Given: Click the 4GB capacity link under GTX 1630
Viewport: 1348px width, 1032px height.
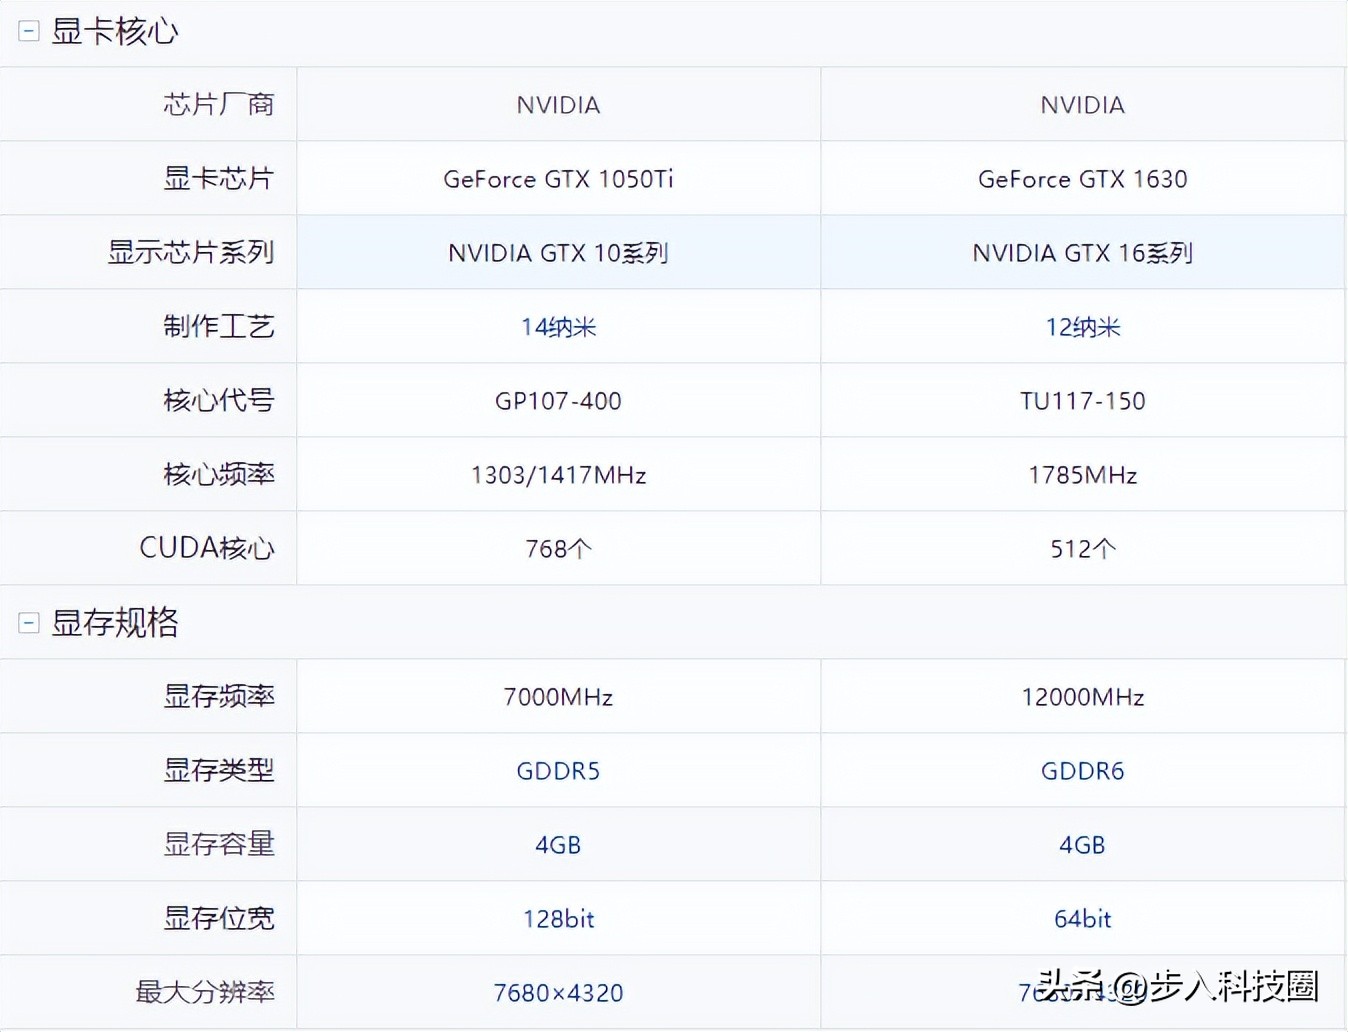Looking at the screenshot, I should pyautogui.click(x=1082, y=845).
